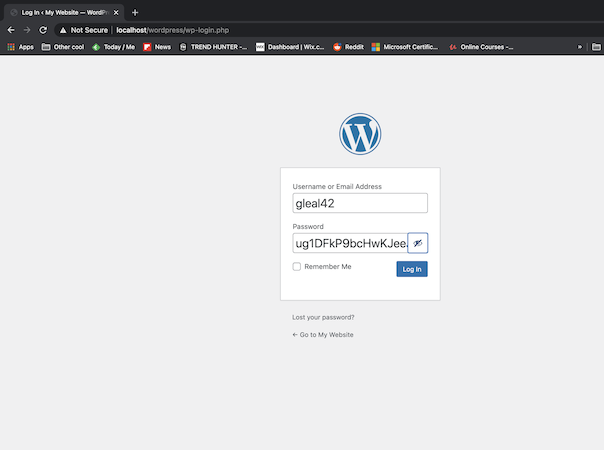Viewport: 604px width, 450px height.
Task: Reload the page with refresh icon
Action: (x=43, y=30)
